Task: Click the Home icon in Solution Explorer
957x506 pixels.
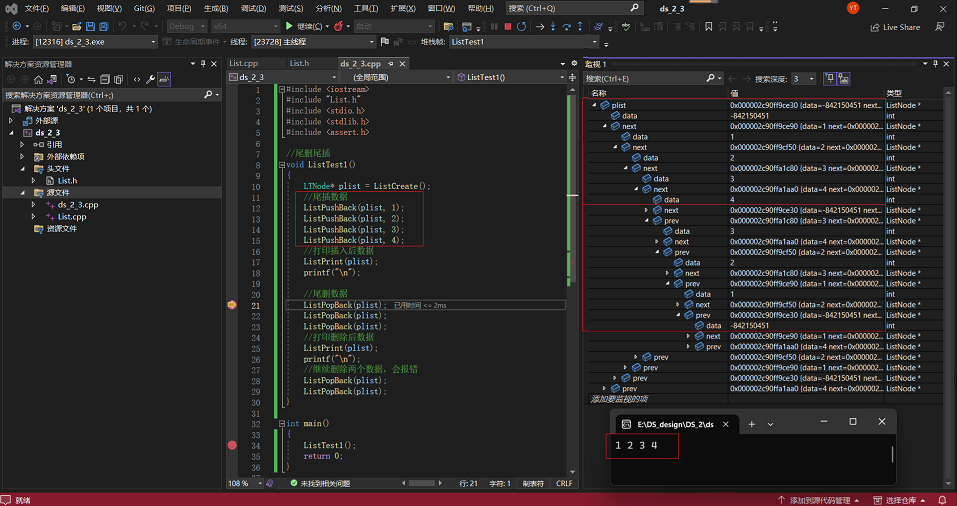Action: pyautogui.click(x=38, y=79)
